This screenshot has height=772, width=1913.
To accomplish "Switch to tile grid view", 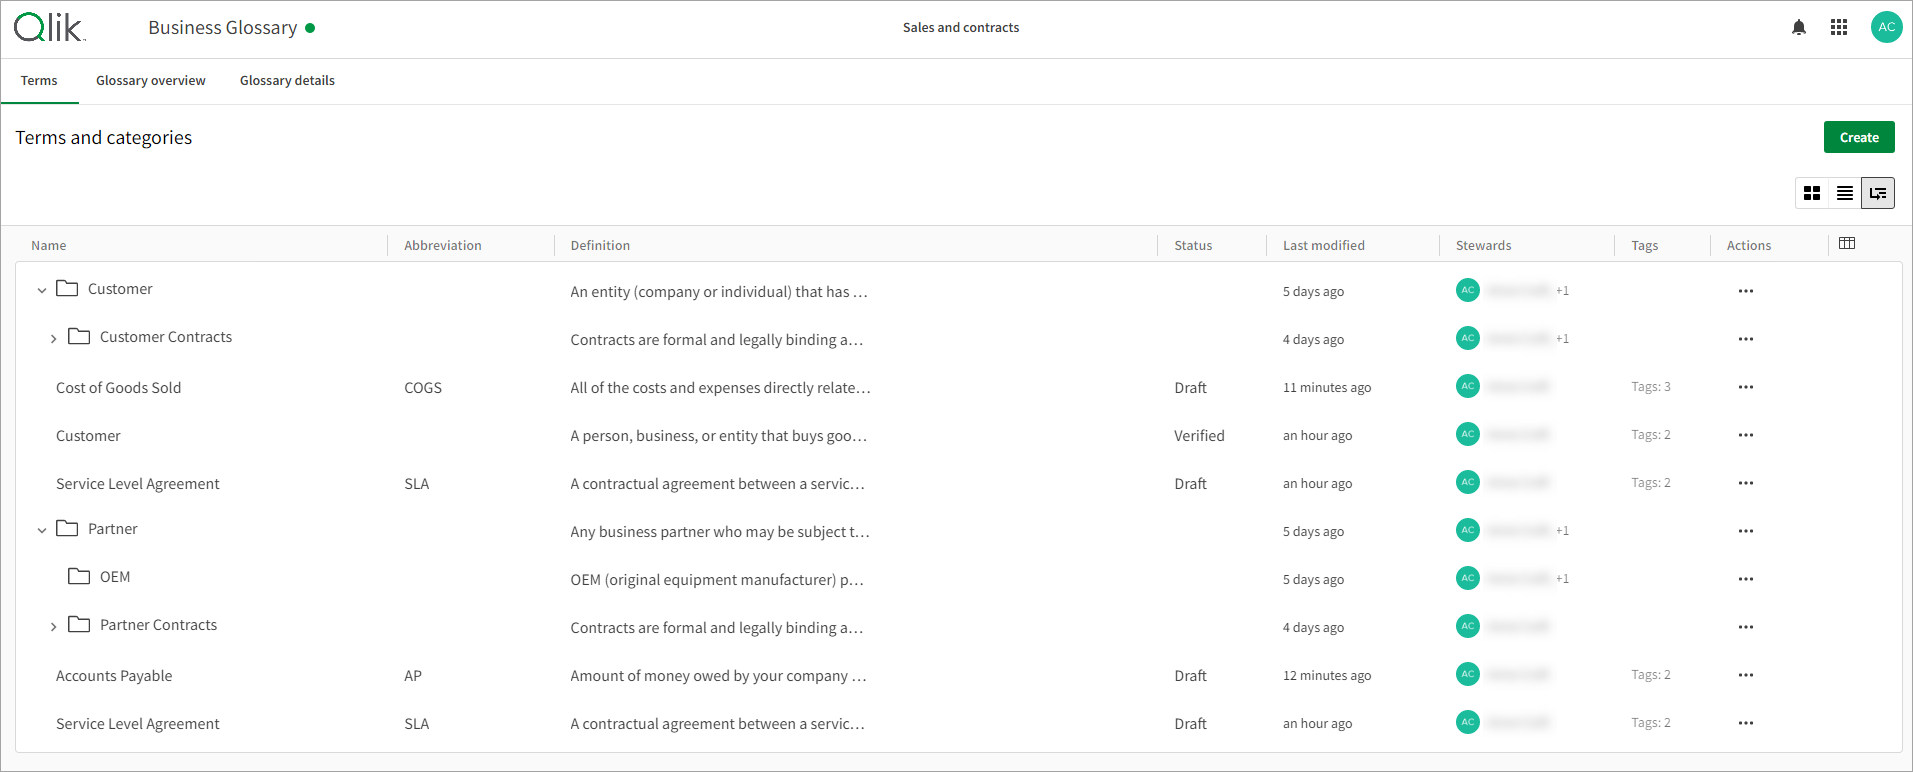I will click(x=1811, y=193).
